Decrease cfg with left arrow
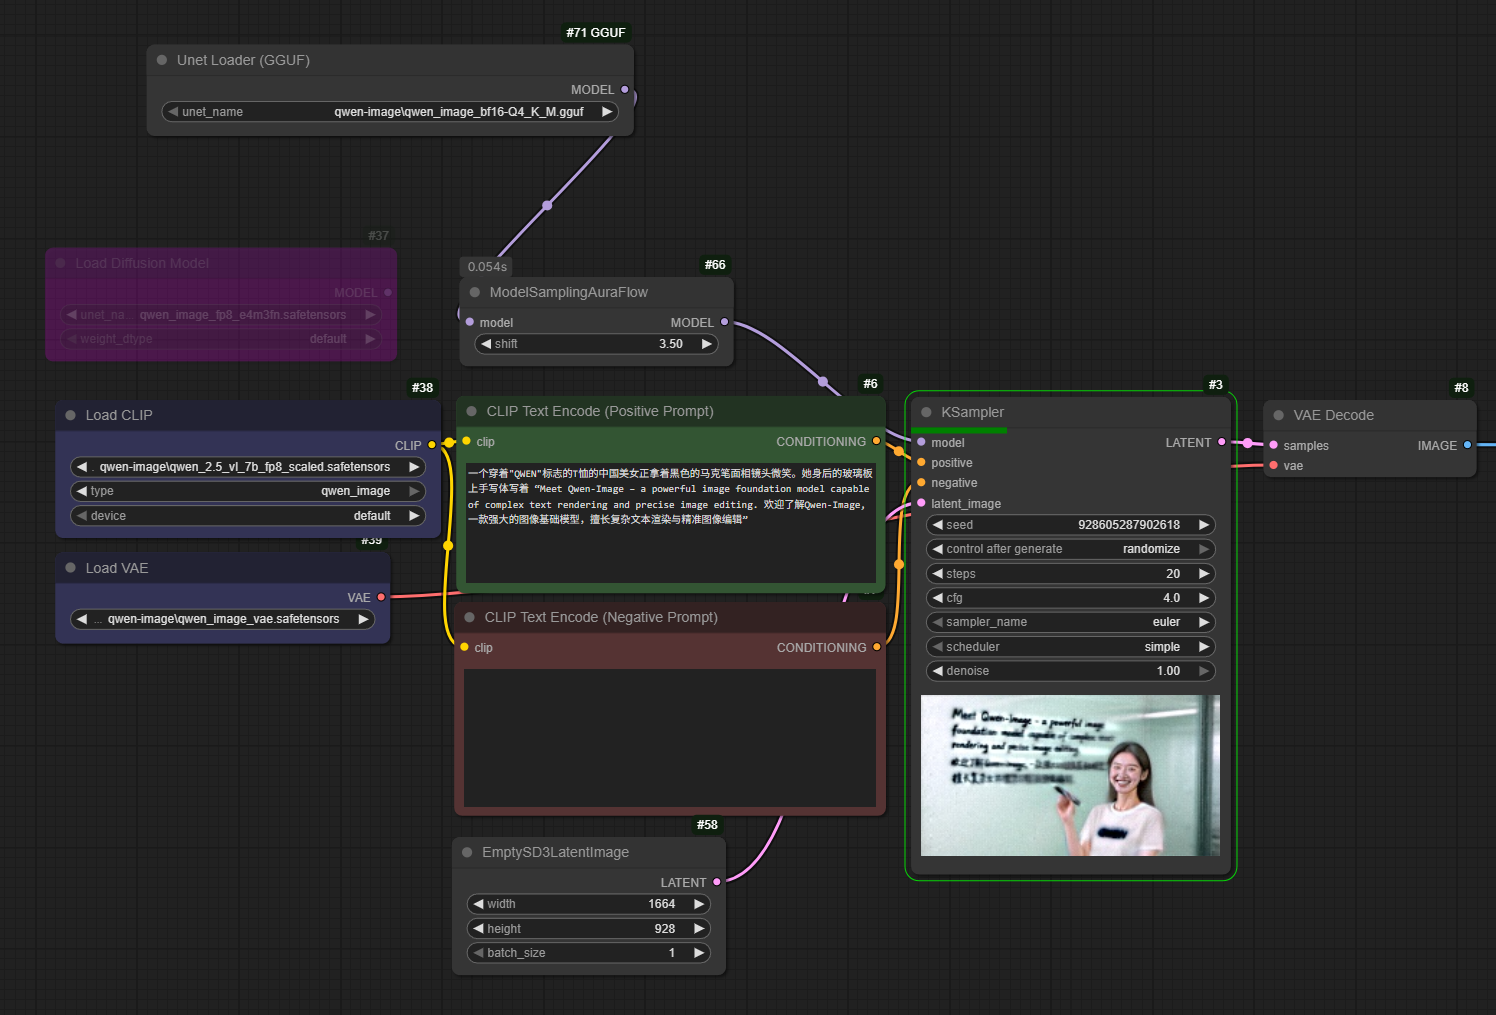1496x1015 pixels. pos(938,598)
